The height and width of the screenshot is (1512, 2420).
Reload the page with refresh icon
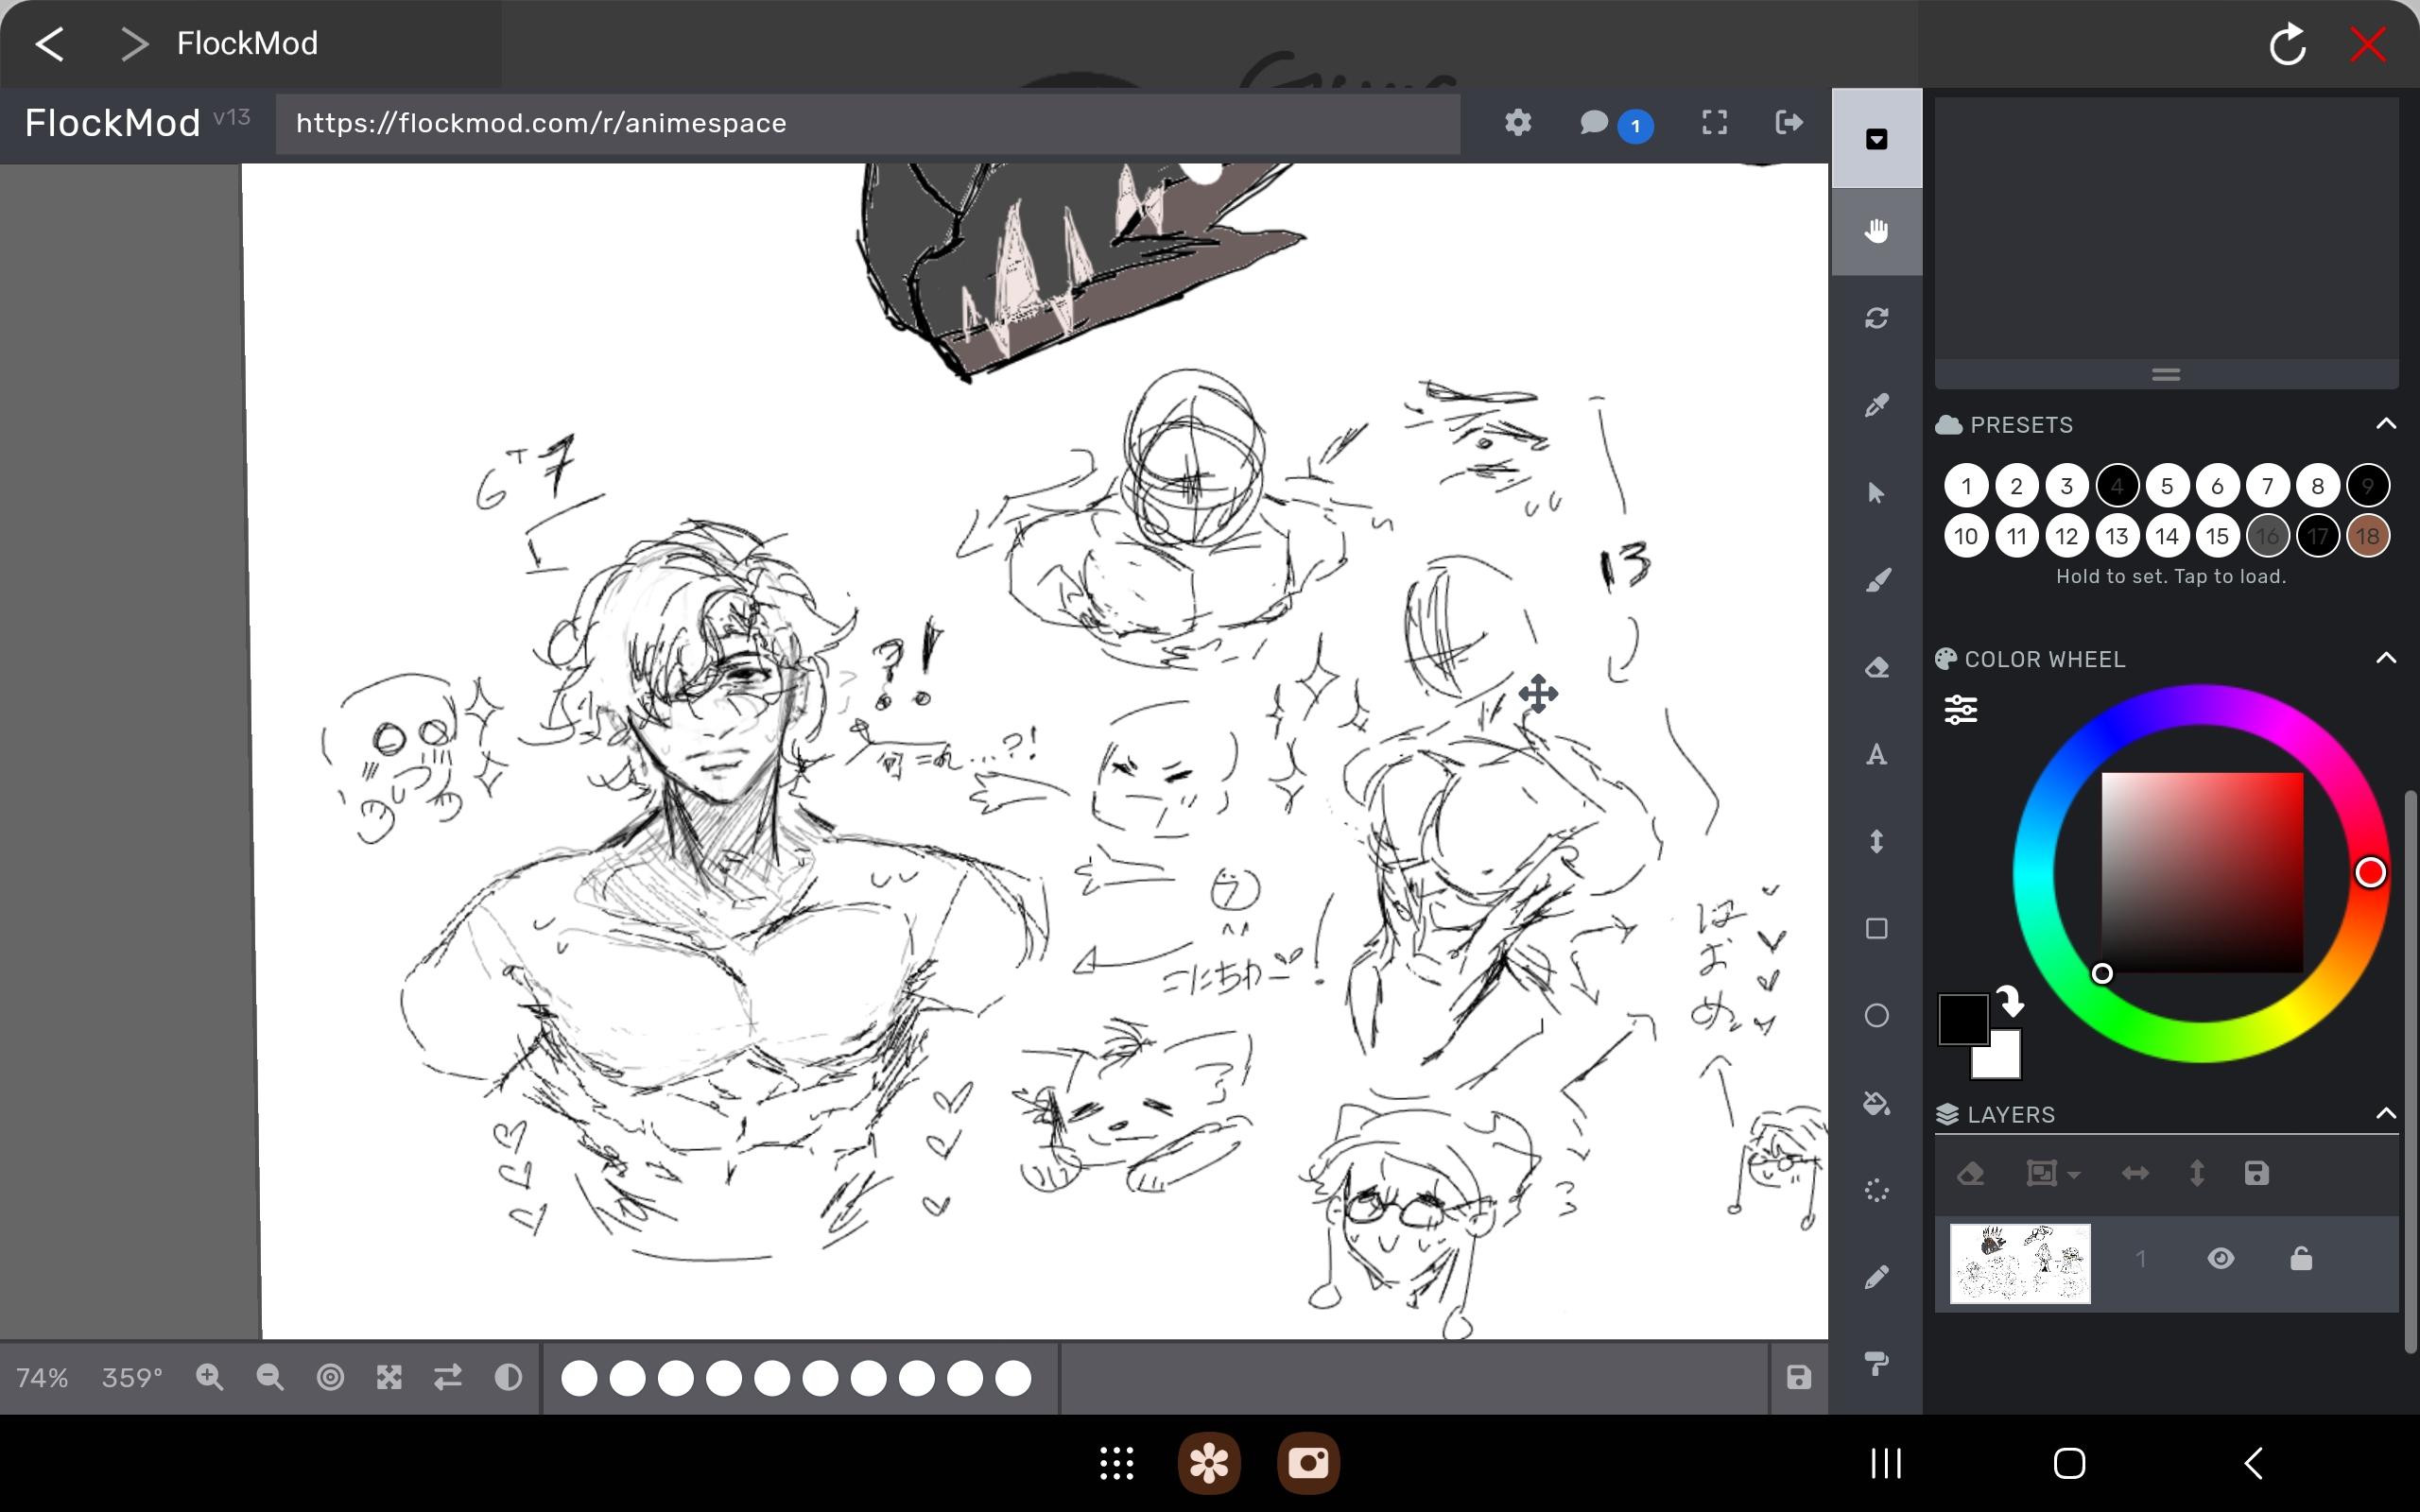(x=2286, y=44)
